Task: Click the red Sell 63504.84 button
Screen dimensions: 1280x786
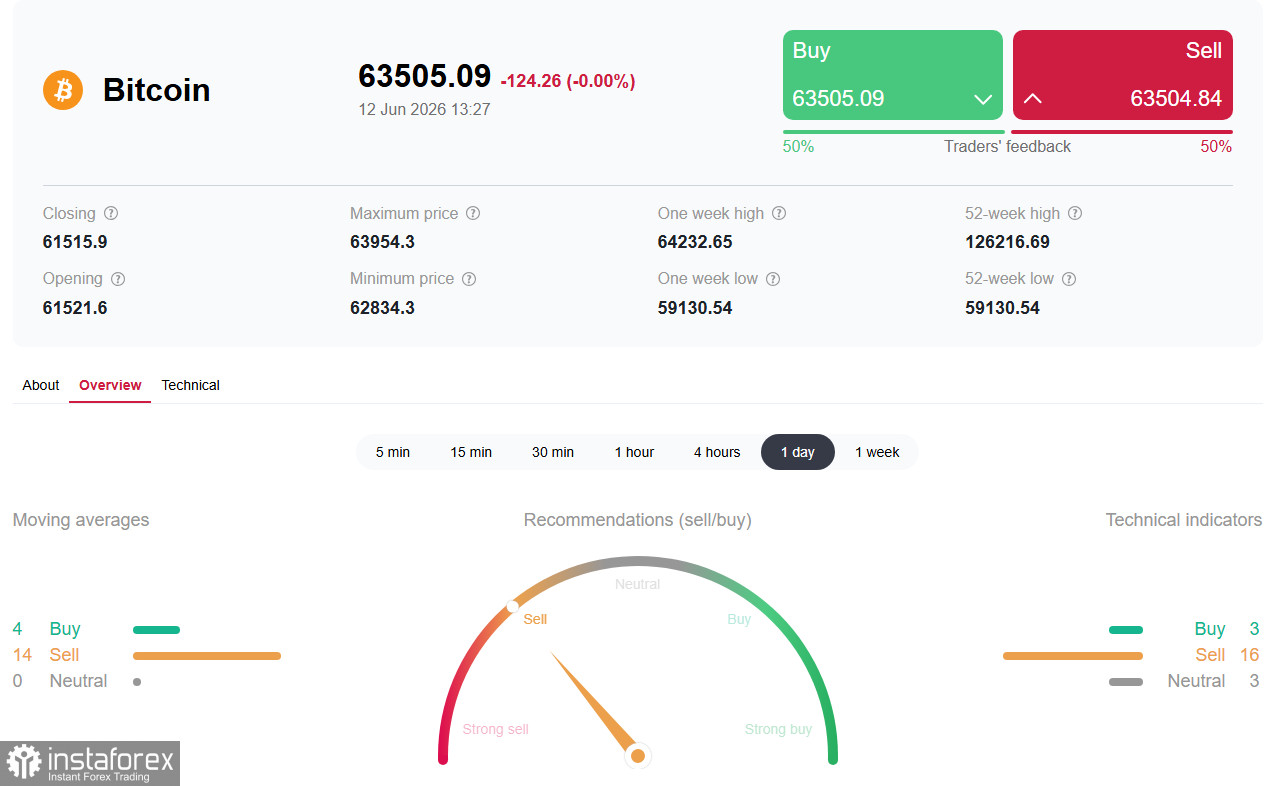Action: [1123, 75]
